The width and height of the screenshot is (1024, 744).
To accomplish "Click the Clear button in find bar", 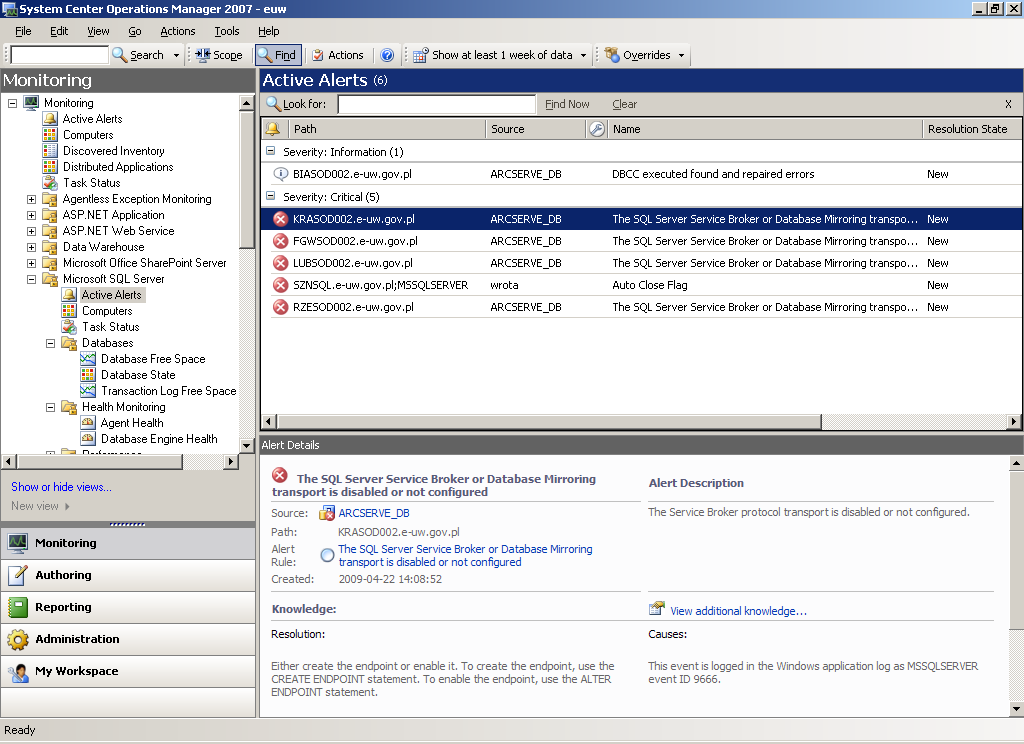I will 624,104.
